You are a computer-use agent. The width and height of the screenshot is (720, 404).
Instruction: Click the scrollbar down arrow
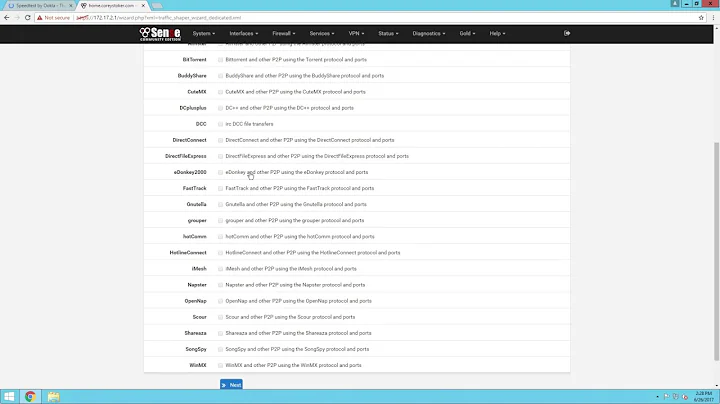[716, 386]
